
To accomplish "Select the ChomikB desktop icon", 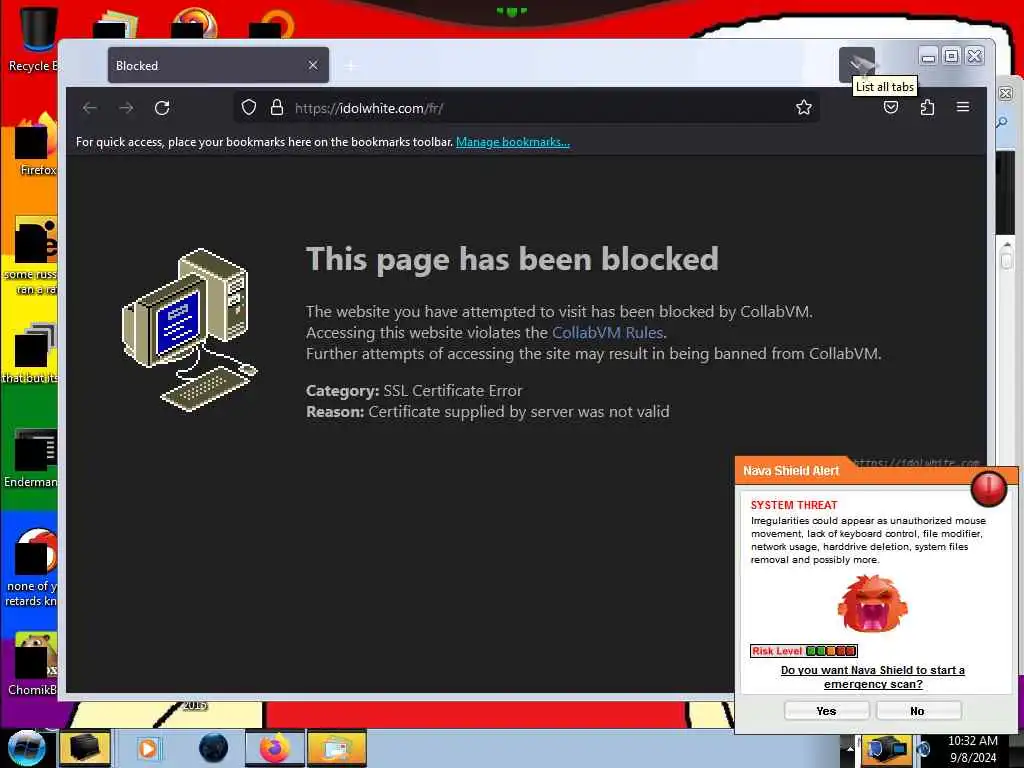I will tap(33, 663).
